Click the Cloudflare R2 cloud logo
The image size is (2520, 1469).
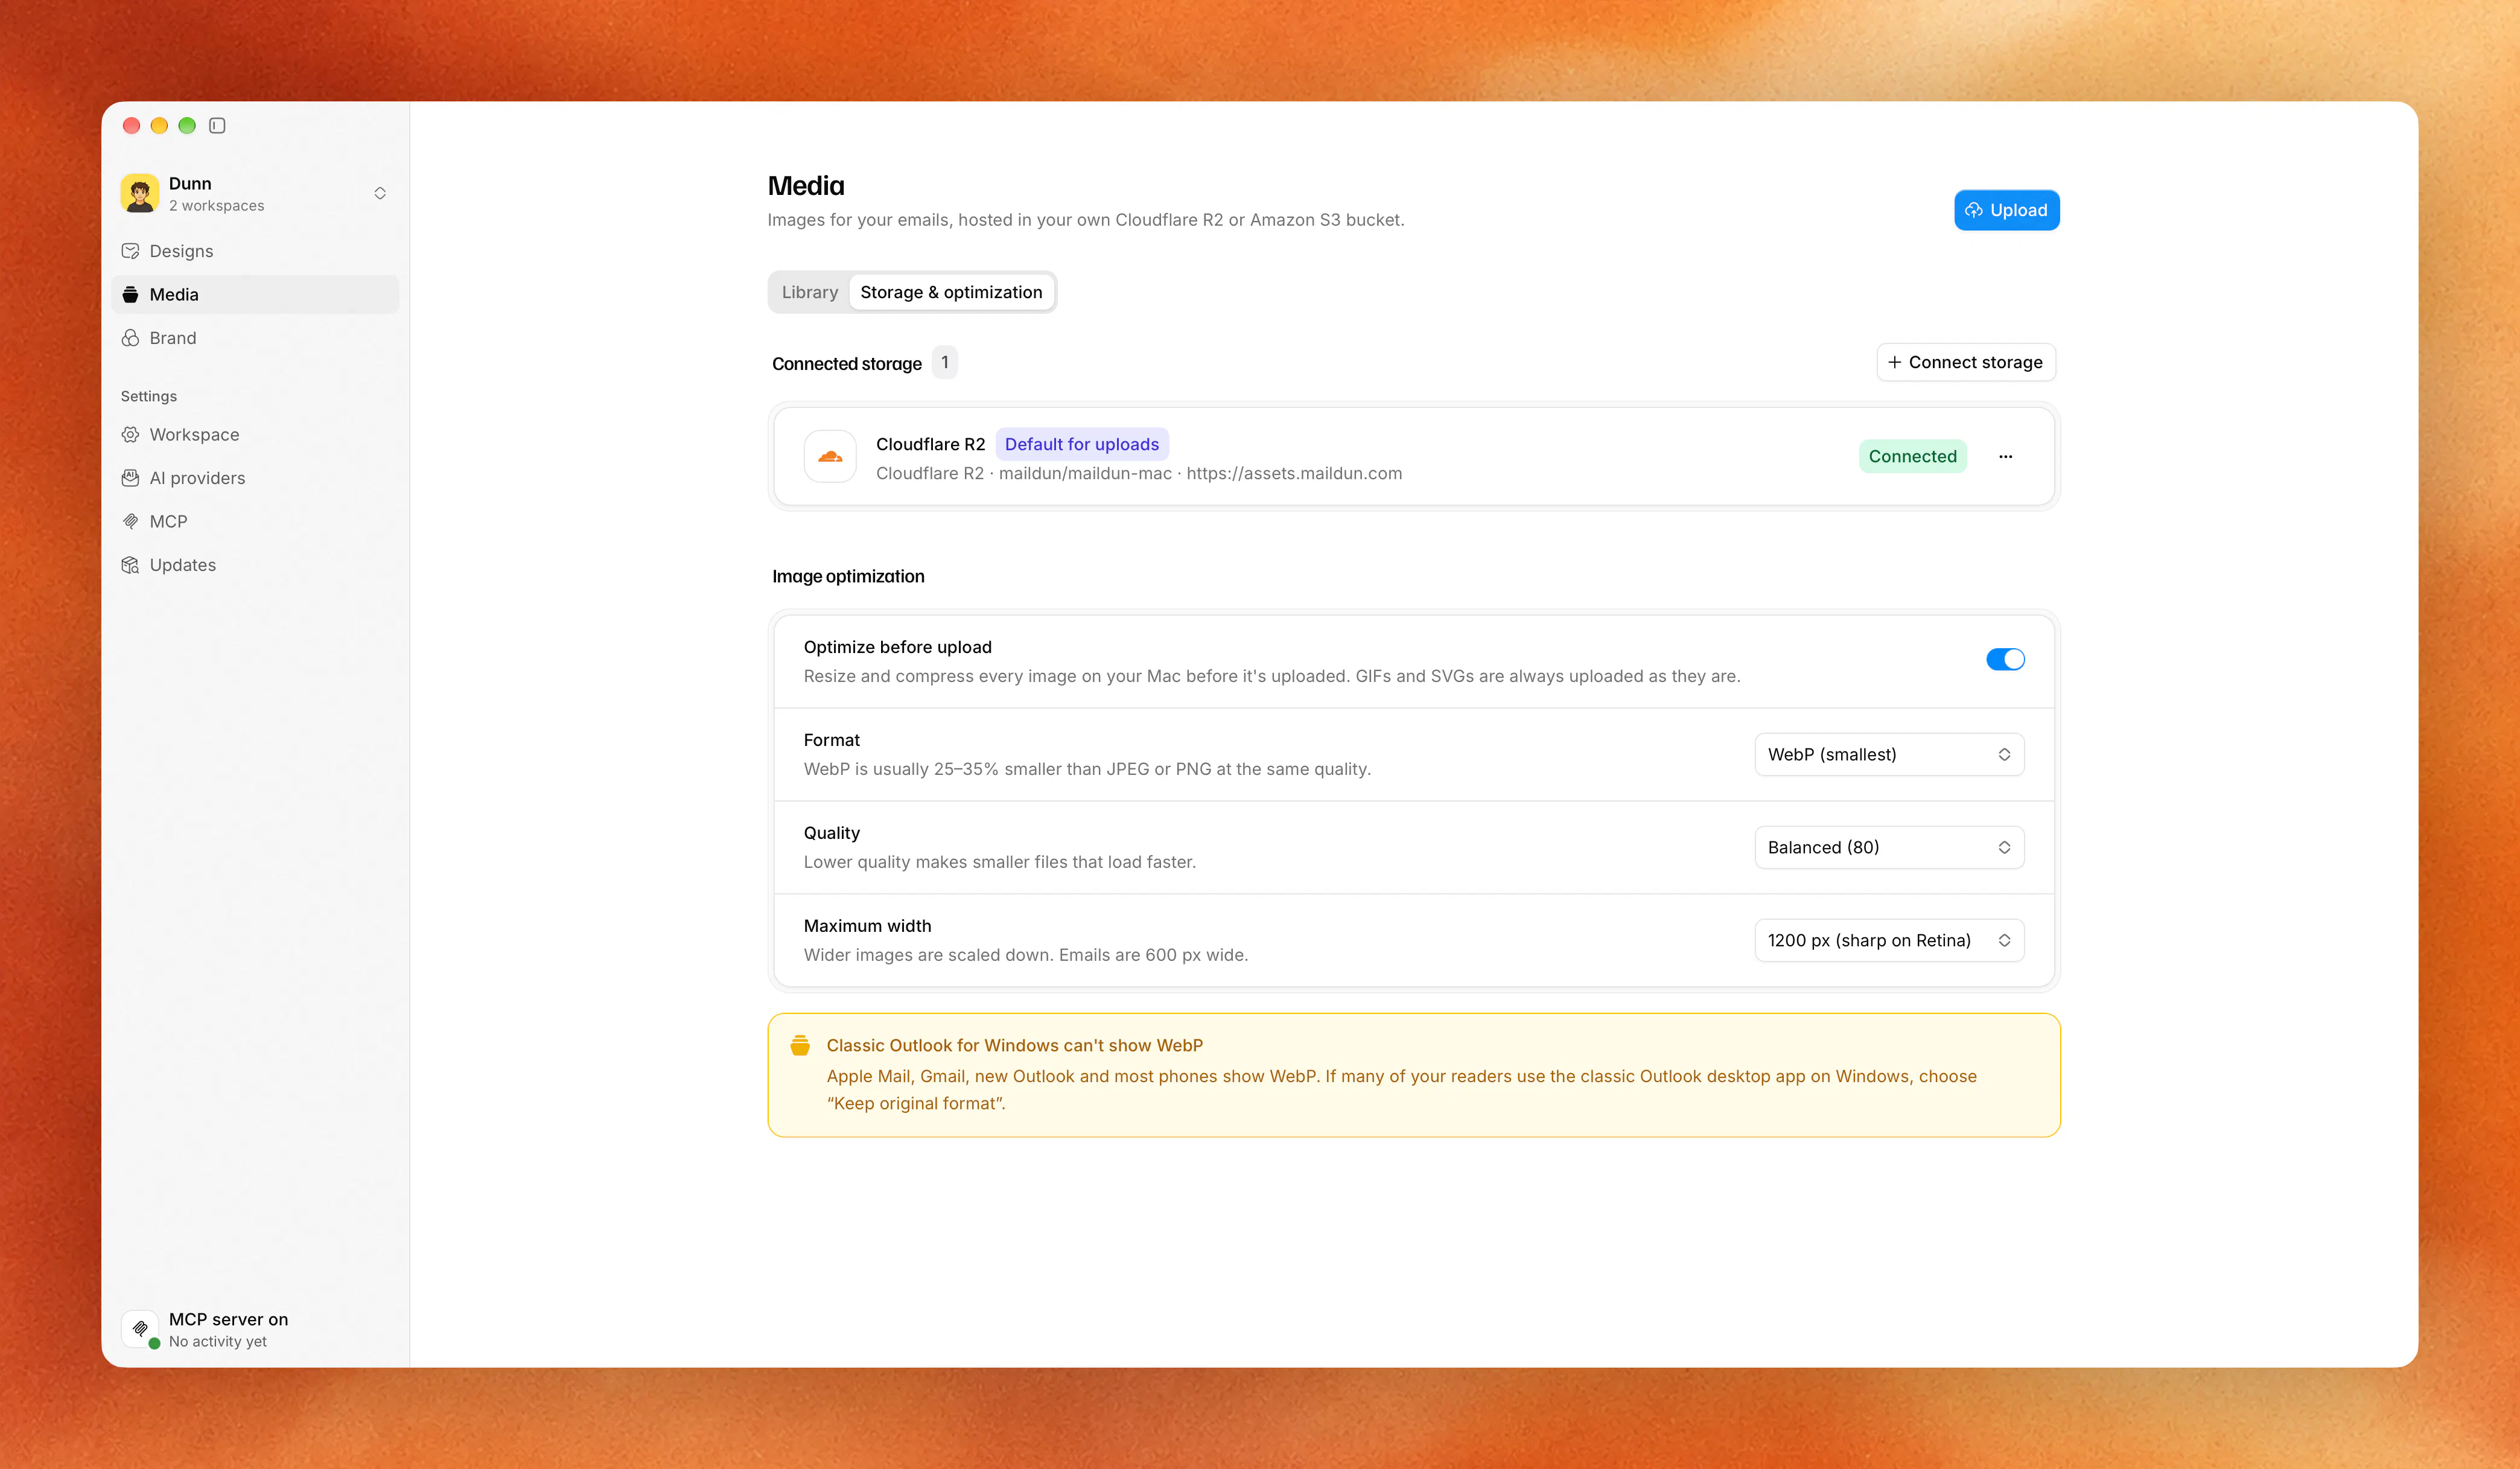click(x=830, y=456)
